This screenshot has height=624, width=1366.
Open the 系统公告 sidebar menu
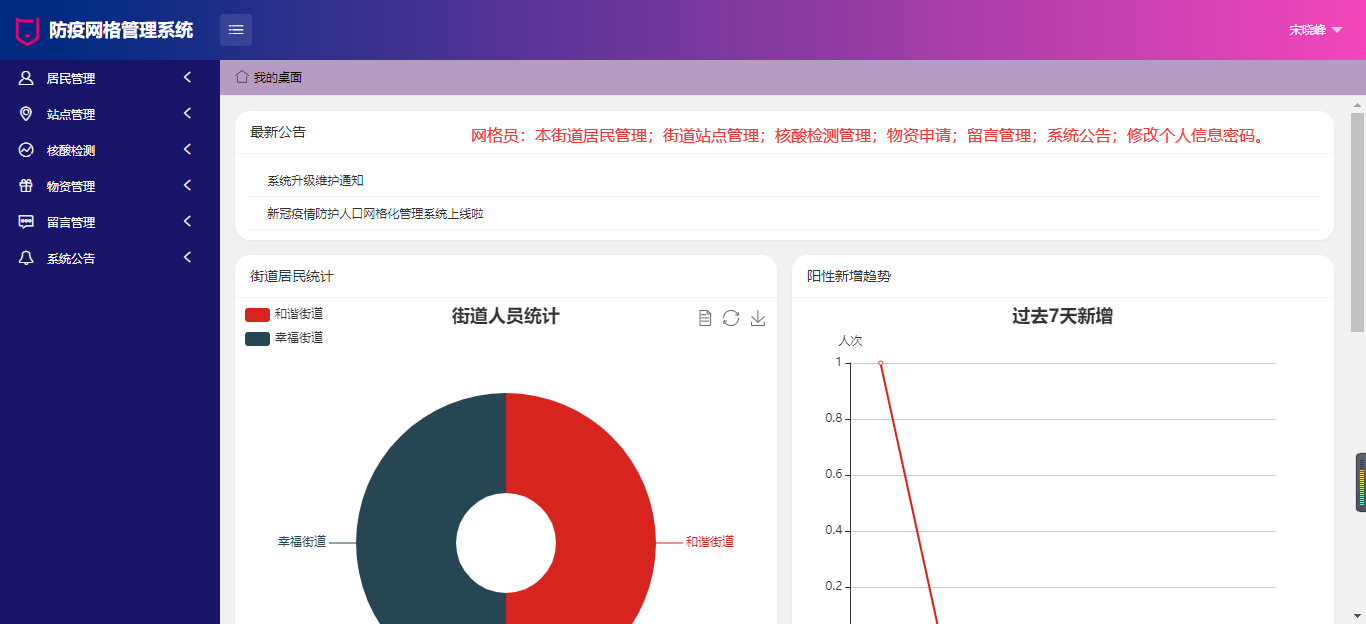(x=71, y=258)
